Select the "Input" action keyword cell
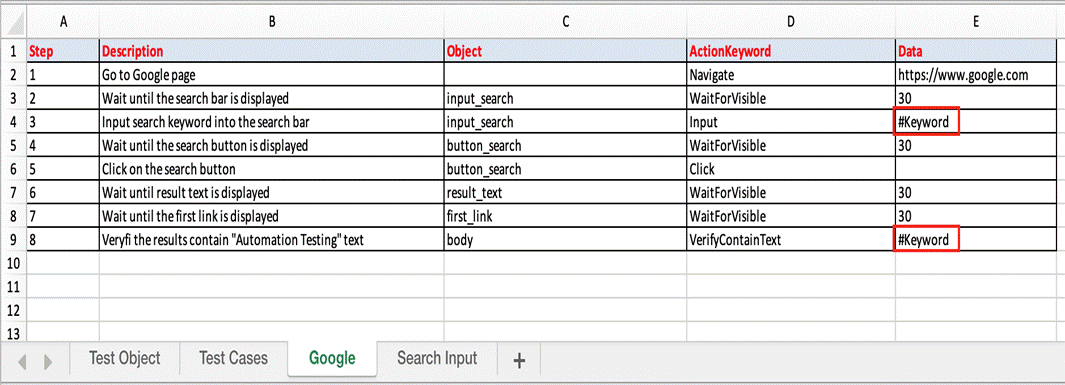 [791, 122]
